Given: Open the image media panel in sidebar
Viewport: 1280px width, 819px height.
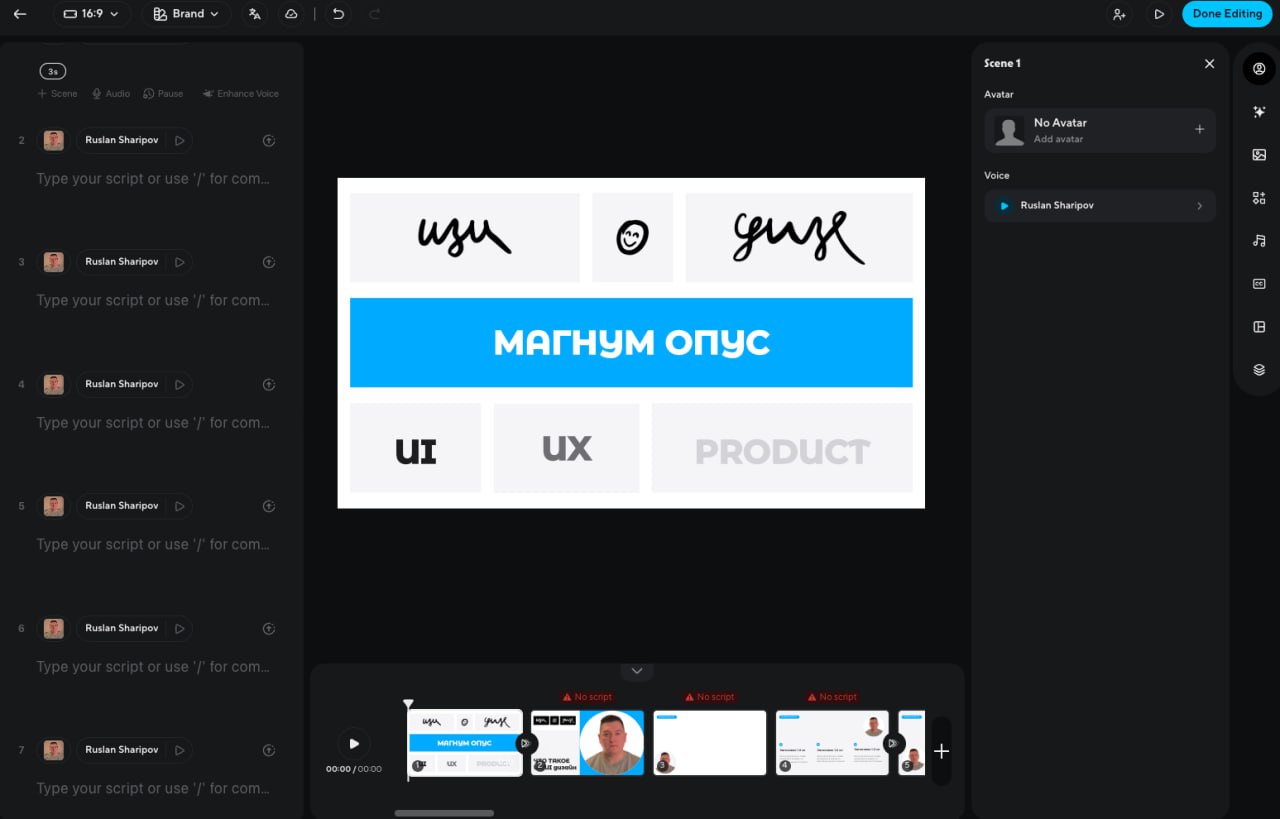Looking at the screenshot, I should (1259, 155).
